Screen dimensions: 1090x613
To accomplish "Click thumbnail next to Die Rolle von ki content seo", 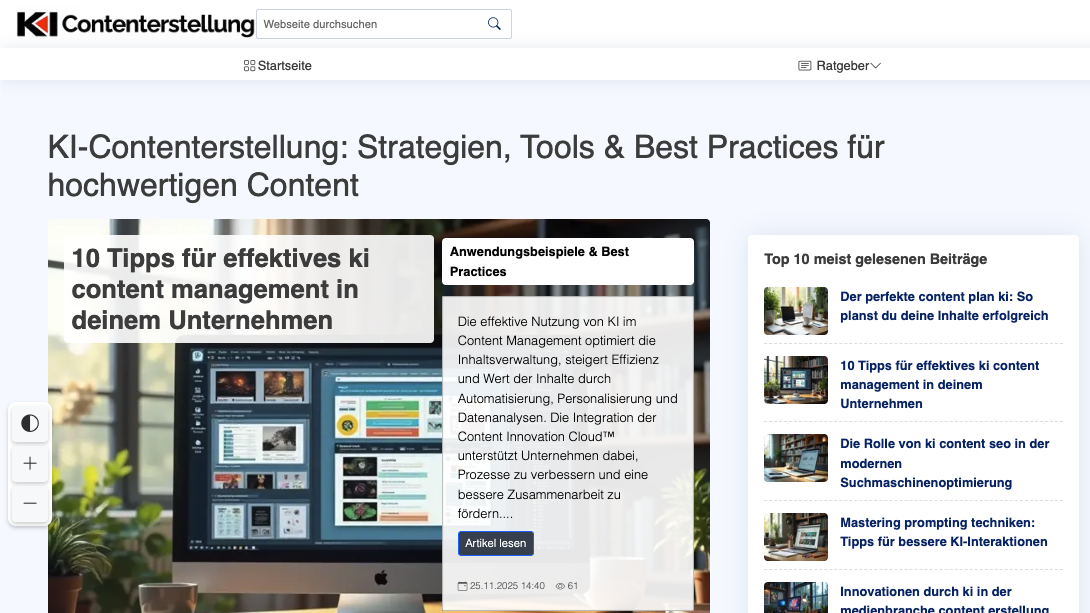I will point(795,458).
